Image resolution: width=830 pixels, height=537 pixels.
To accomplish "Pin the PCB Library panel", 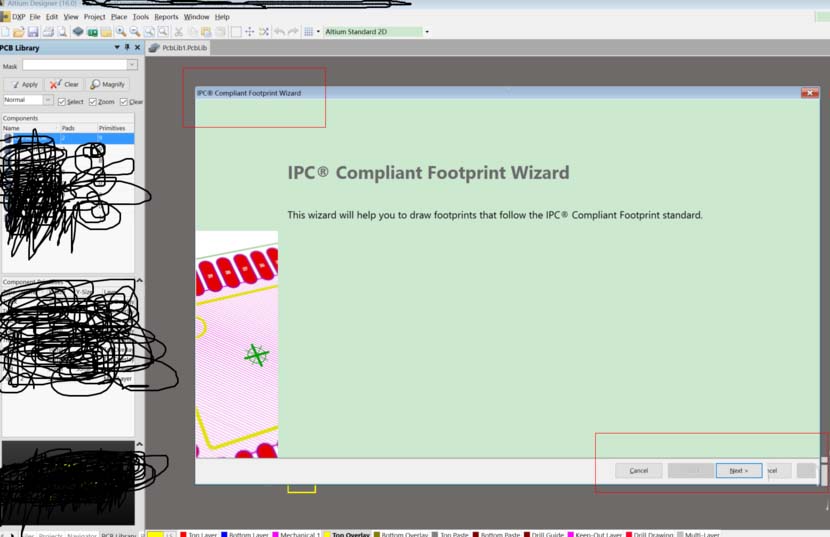I will 127,48.
